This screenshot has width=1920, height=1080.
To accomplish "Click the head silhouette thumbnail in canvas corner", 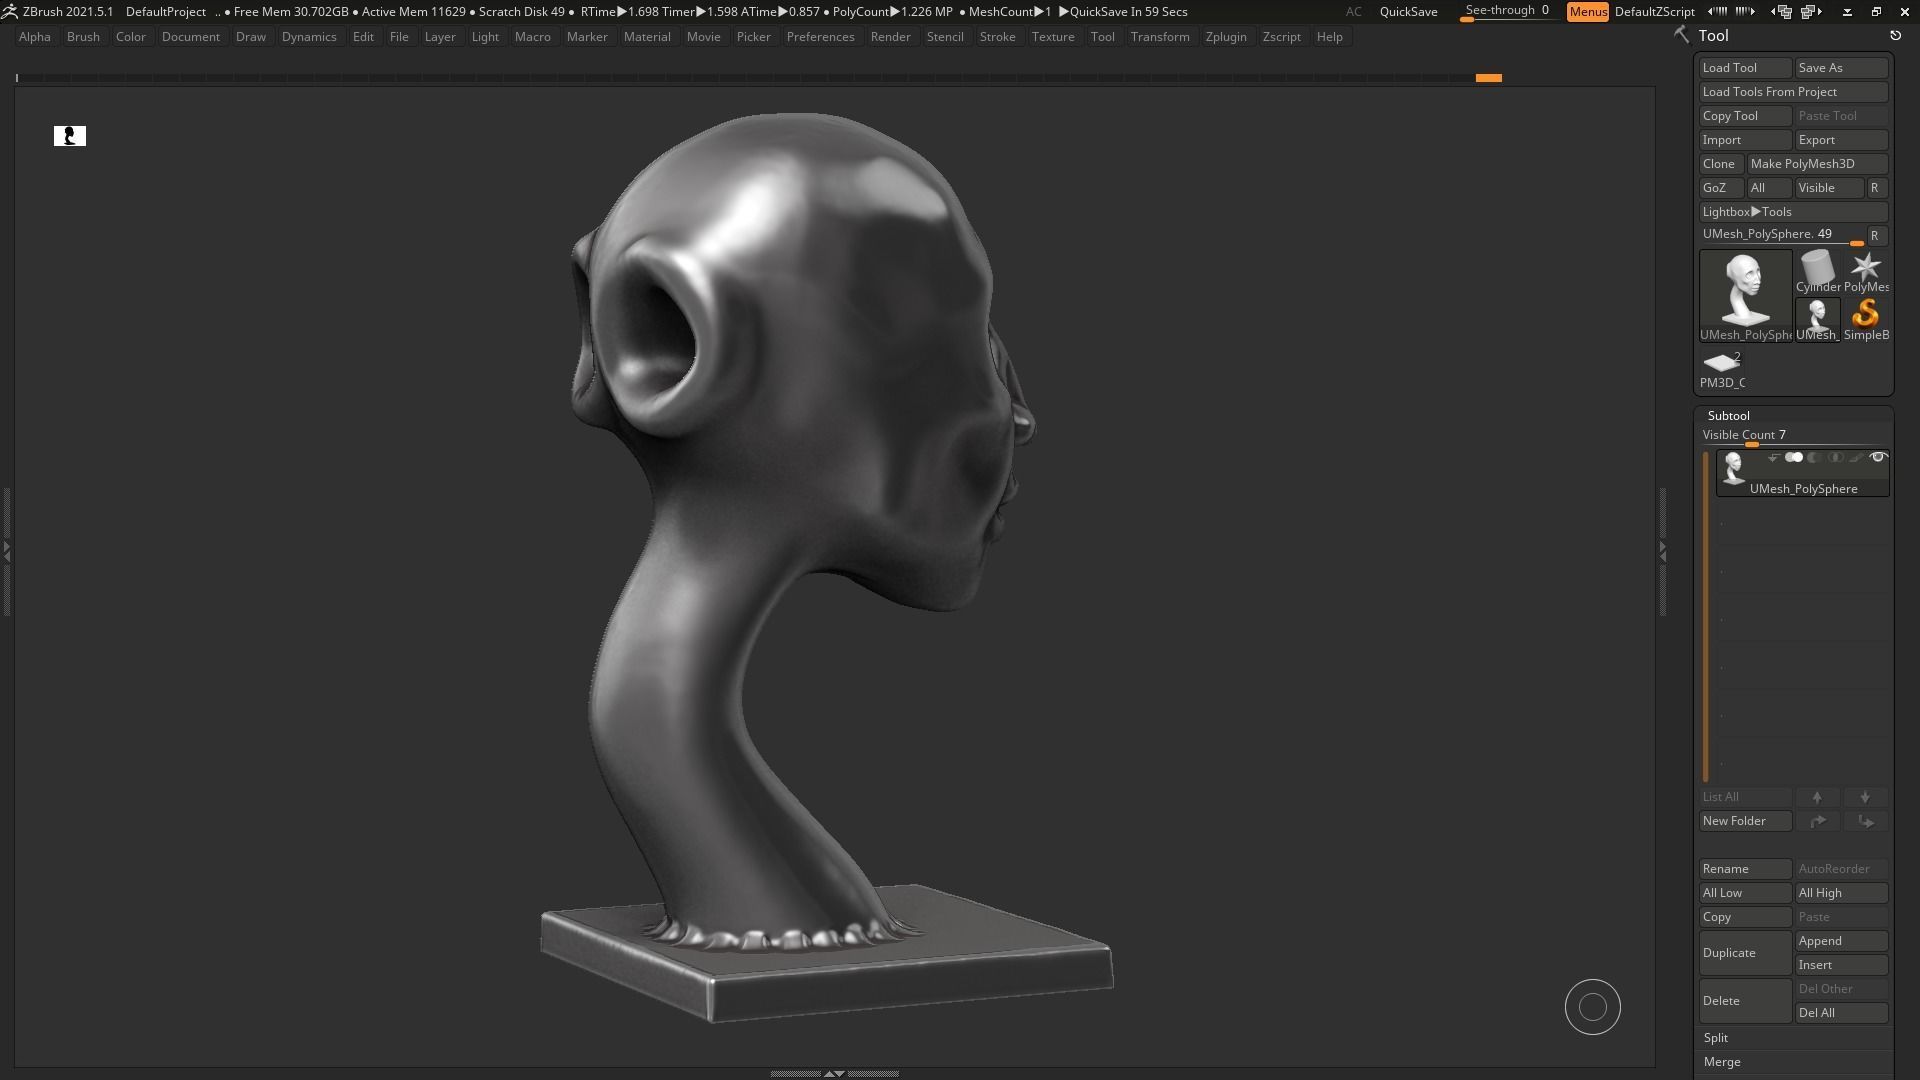I will pos(70,136).
